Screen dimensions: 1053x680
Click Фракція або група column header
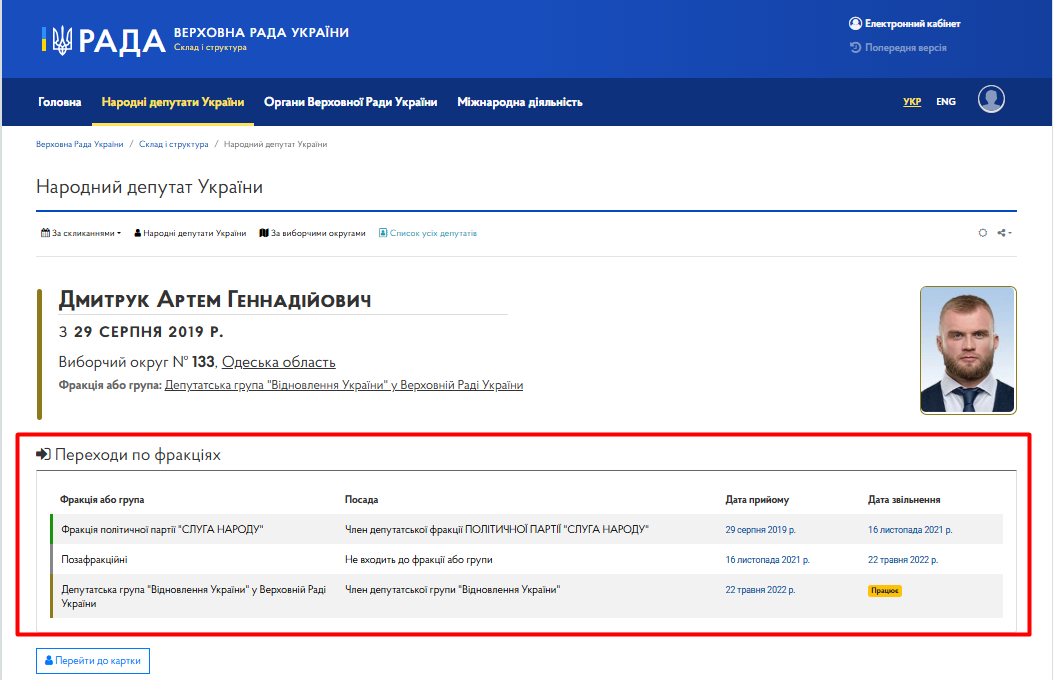pos(102,499)
